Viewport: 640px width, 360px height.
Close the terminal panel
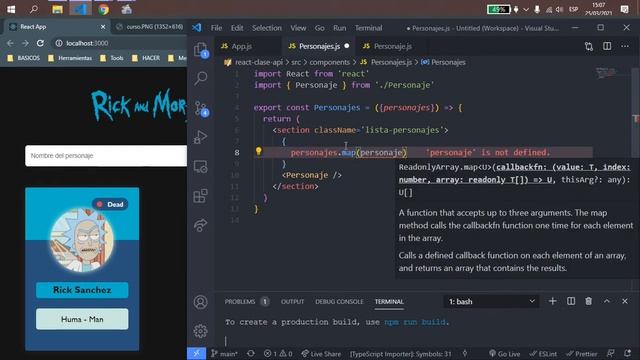[625, 301]
